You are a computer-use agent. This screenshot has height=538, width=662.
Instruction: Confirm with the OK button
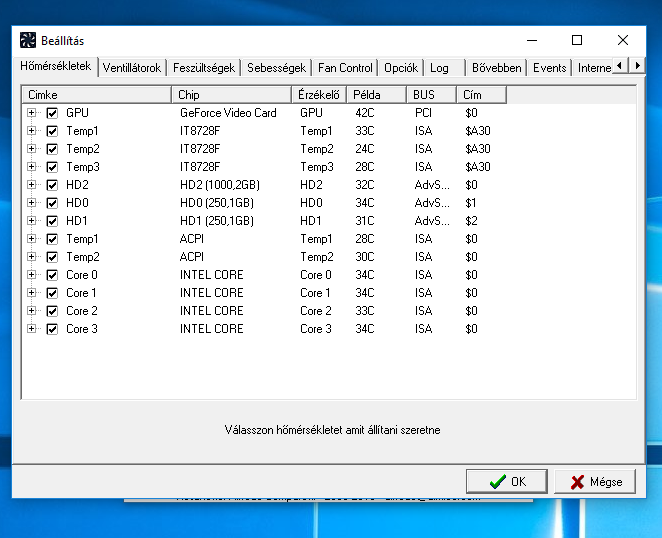(507, 481)
